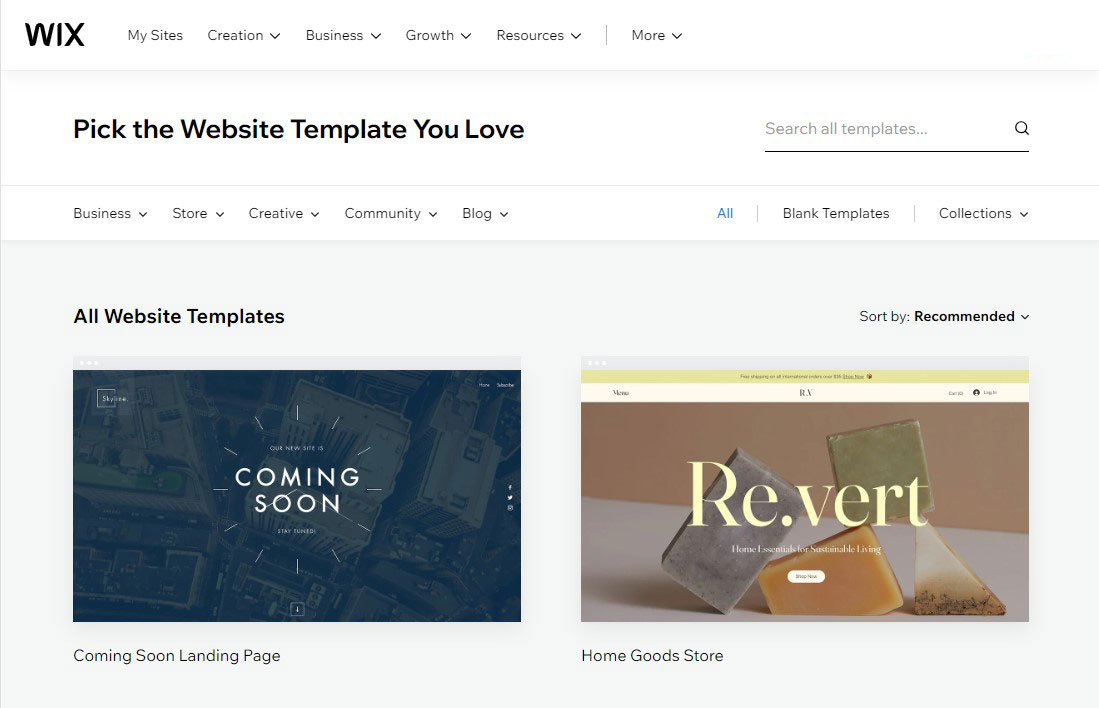The width and height of the screenshot is (1099, 708).
Task: Switch to Blank Templates
Action: point(835,214)
